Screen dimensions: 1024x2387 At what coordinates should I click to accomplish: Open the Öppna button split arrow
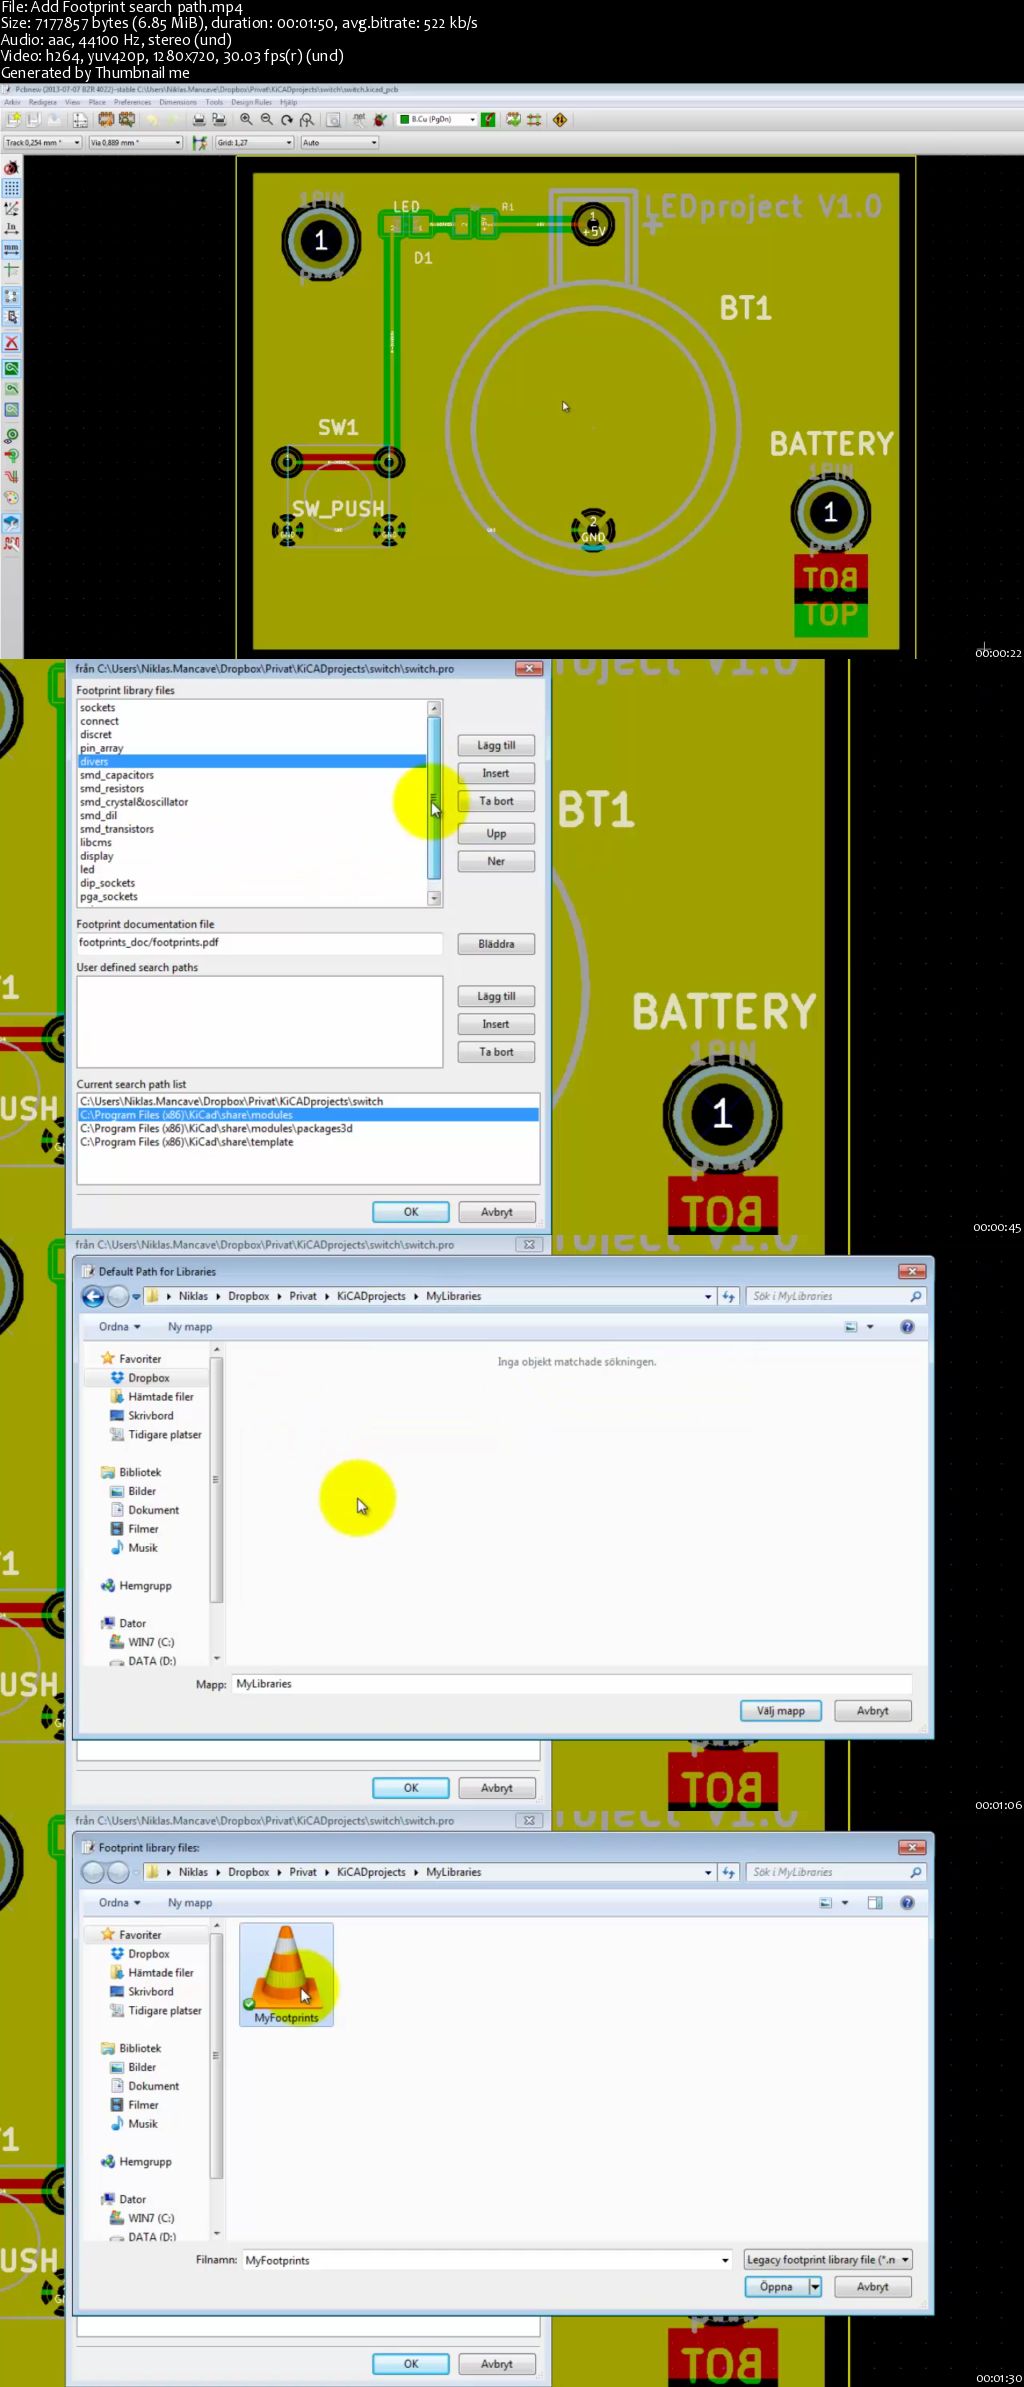tap(815, 2287)
